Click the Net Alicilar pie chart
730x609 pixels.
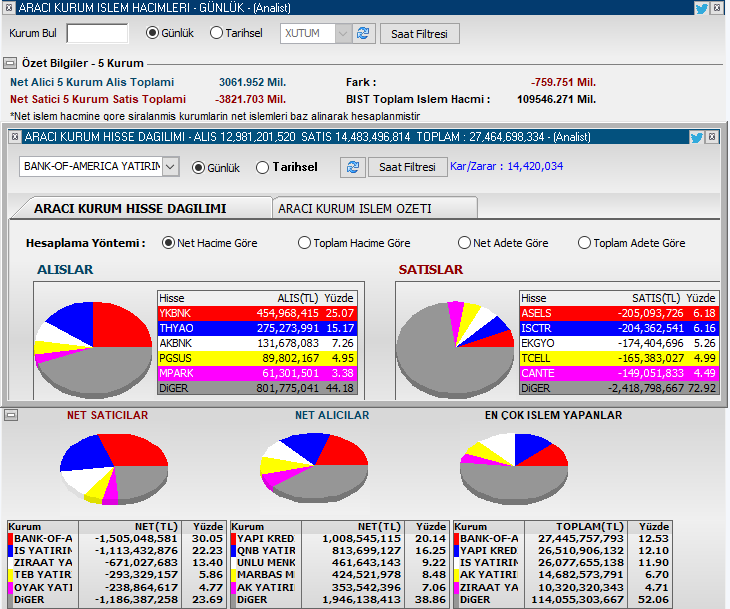[x=314, y=468]
